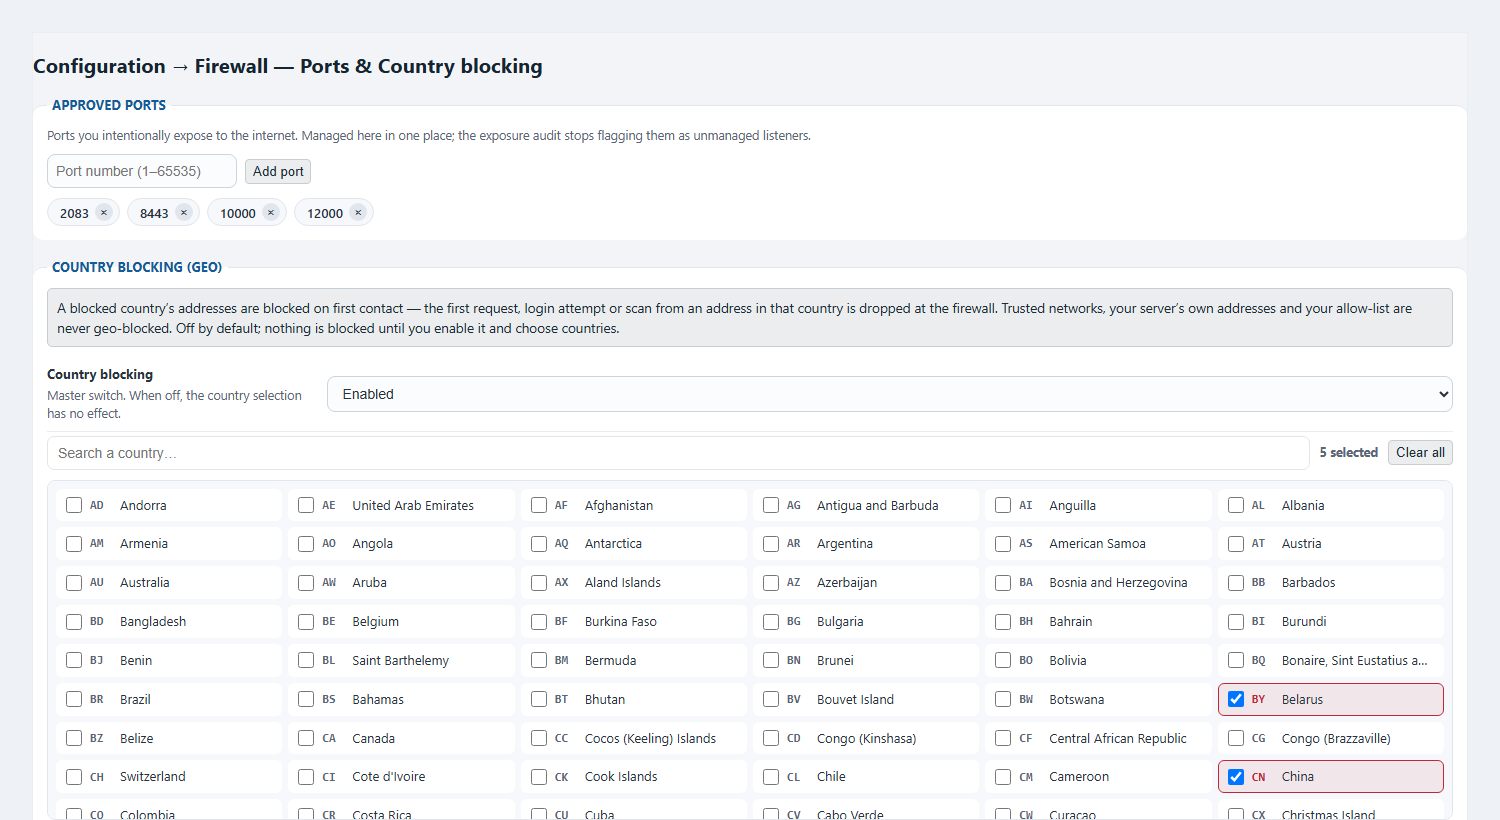This screenshot has height=820, width=1500.
Task: Remove approved port 2083 chip
Action: point(103,212)
